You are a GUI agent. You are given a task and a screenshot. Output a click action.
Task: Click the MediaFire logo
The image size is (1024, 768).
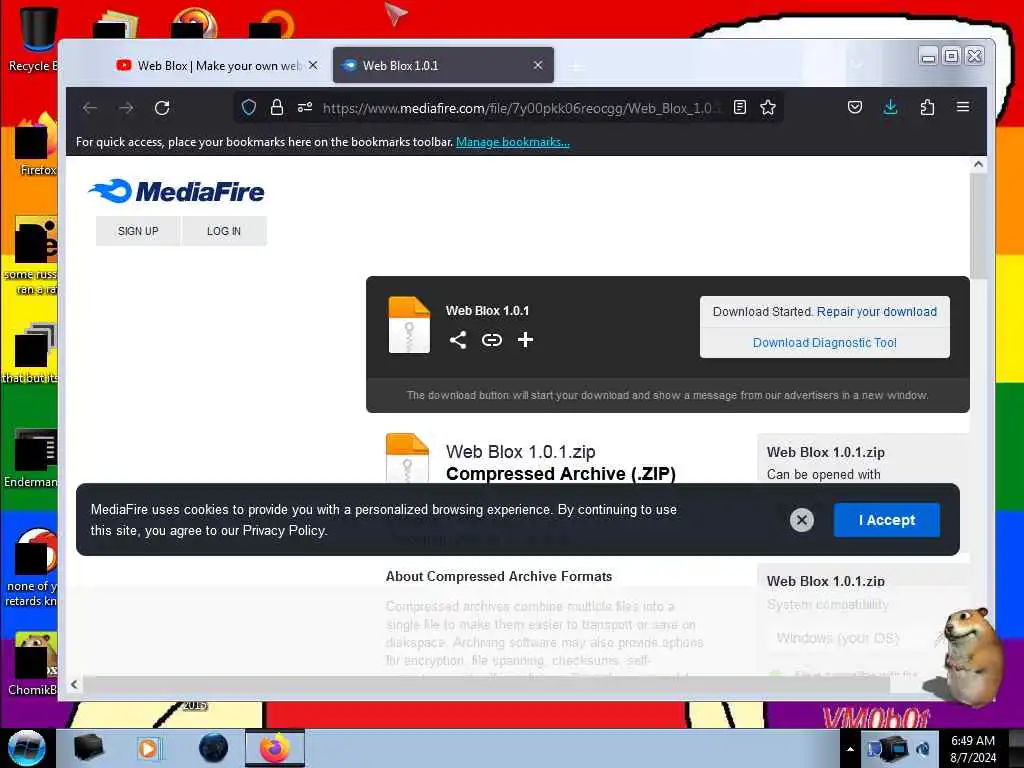point(176,191)
